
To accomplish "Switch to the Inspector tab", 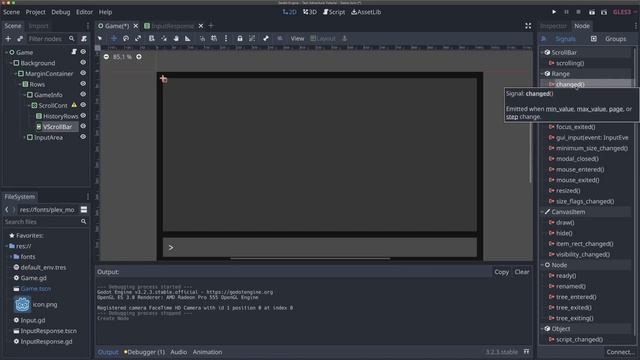I will pos(553,26).
